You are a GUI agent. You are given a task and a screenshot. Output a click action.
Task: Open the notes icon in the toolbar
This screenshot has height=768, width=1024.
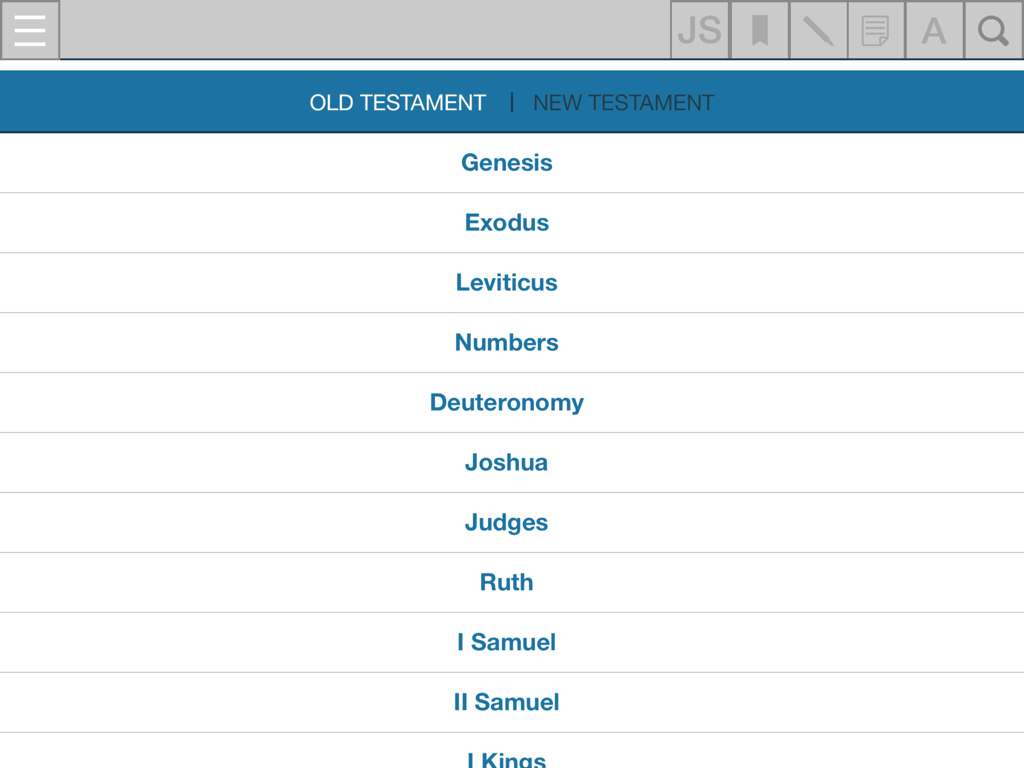[875, 30]
